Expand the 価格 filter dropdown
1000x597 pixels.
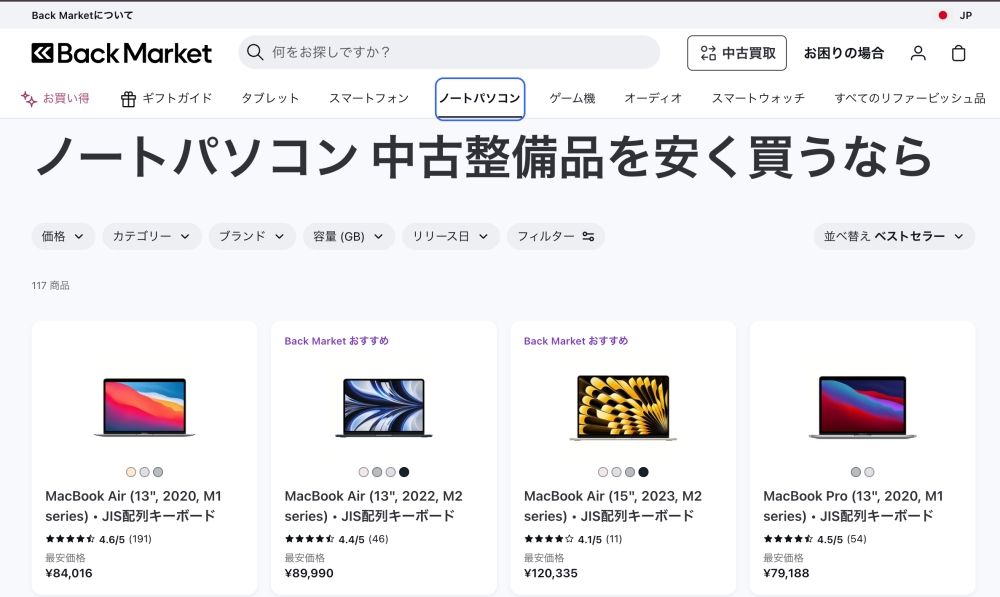(x=64, y=237)
